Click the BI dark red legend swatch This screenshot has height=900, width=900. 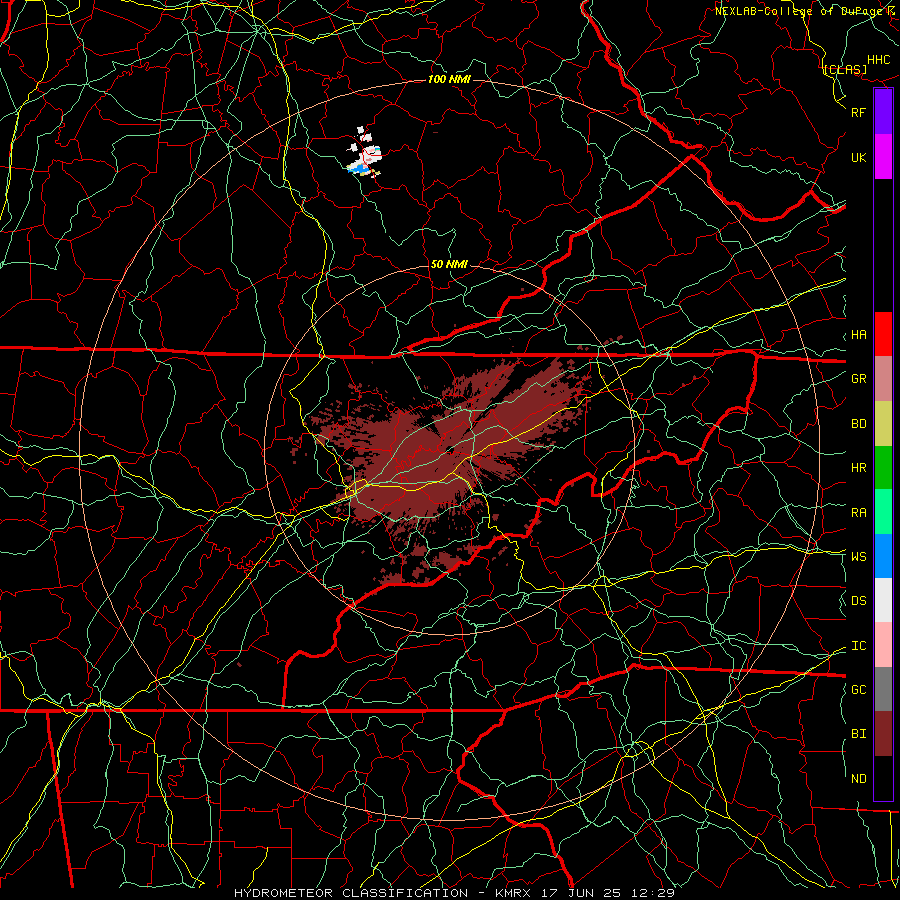[x=883, y=734]
